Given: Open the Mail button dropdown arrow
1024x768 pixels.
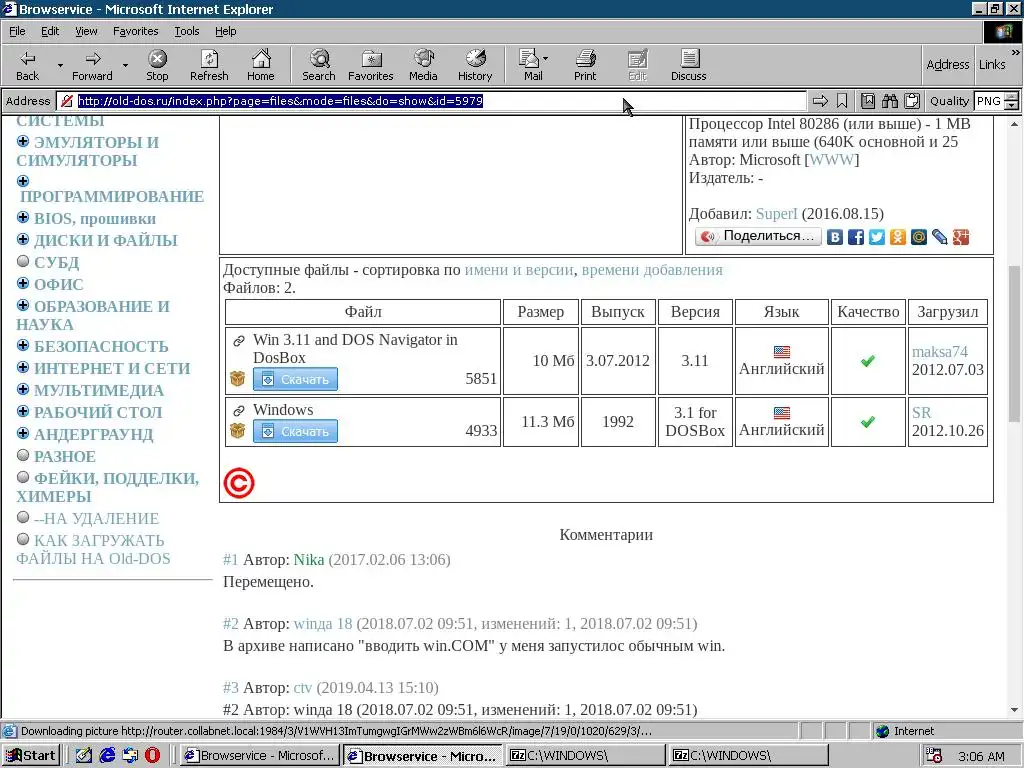Looking at the screenshot, I should [x=545, y=58].
